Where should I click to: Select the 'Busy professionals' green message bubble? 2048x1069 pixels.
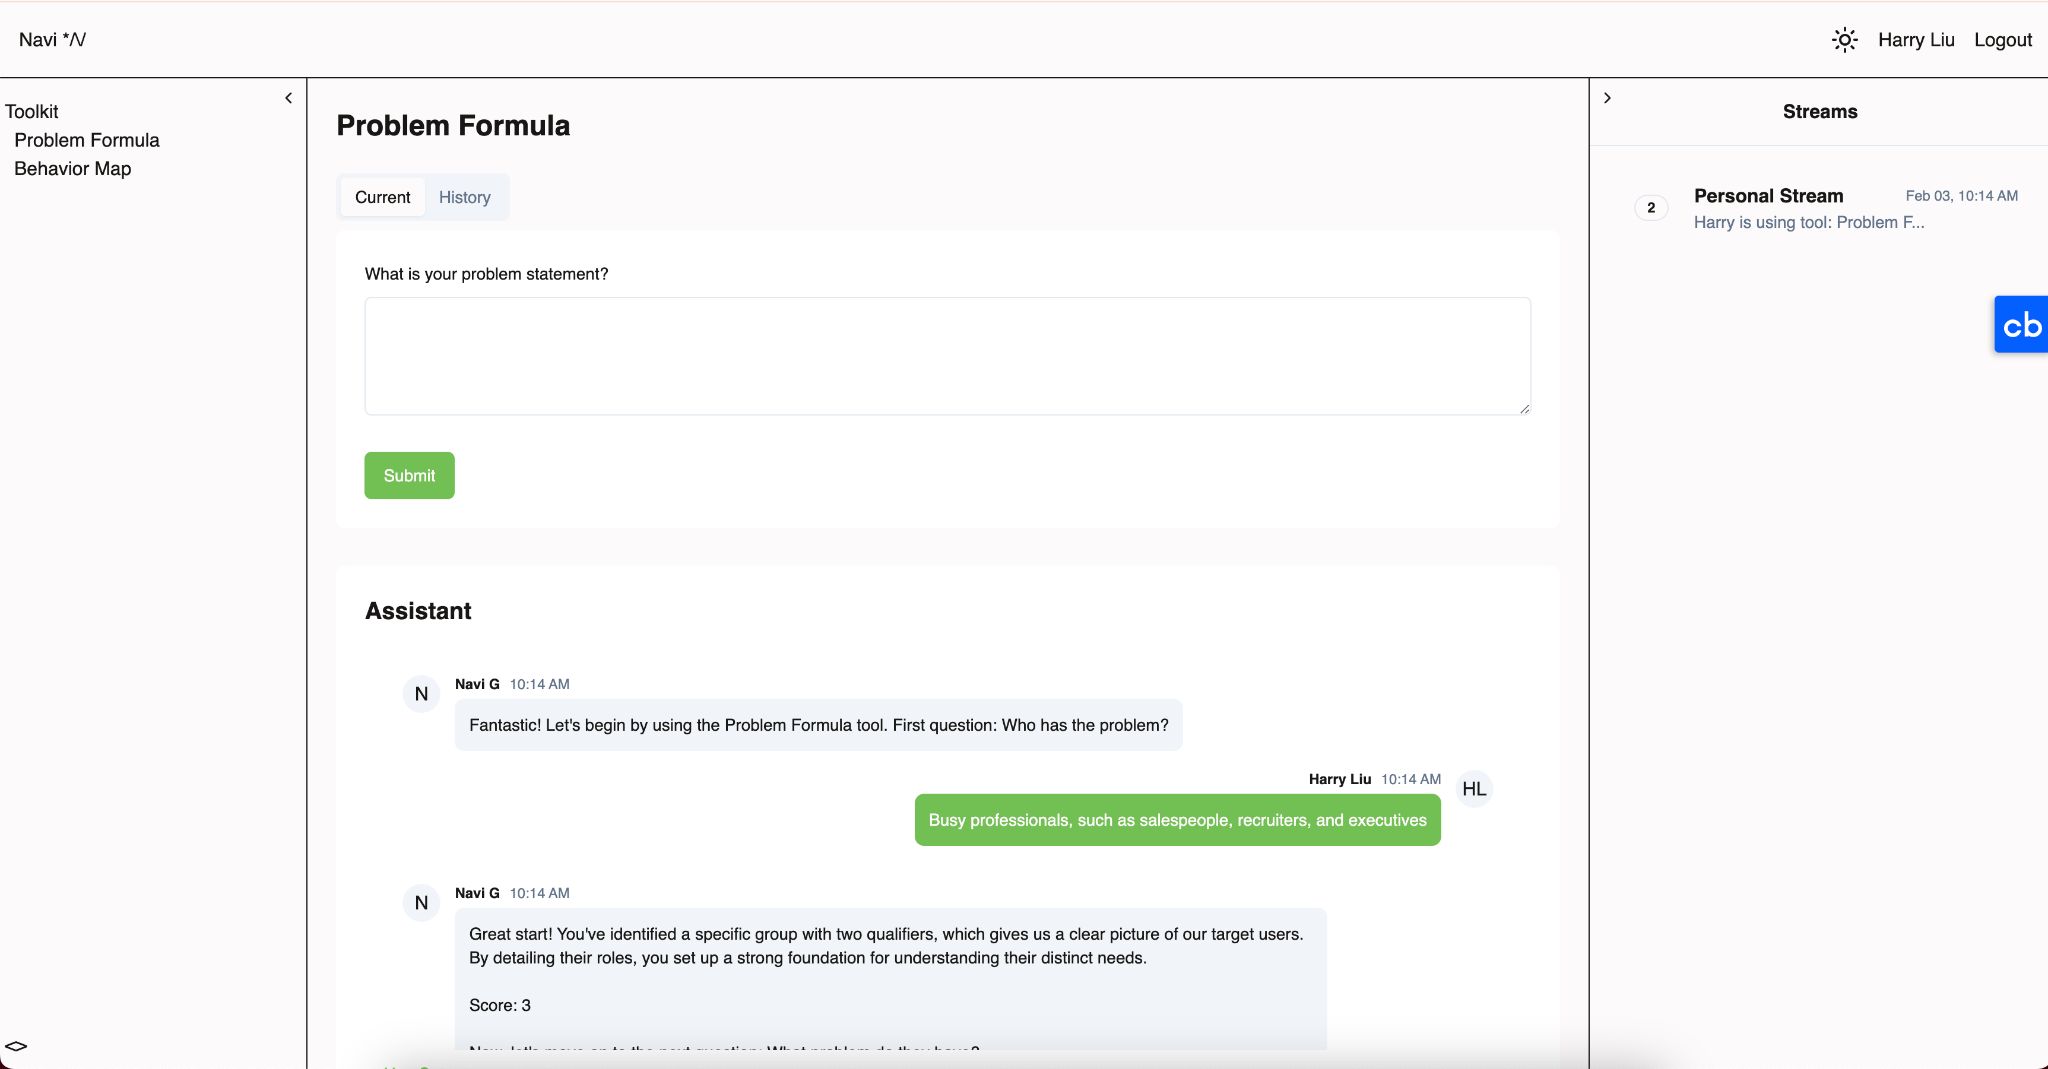(x=1177, y=820)
